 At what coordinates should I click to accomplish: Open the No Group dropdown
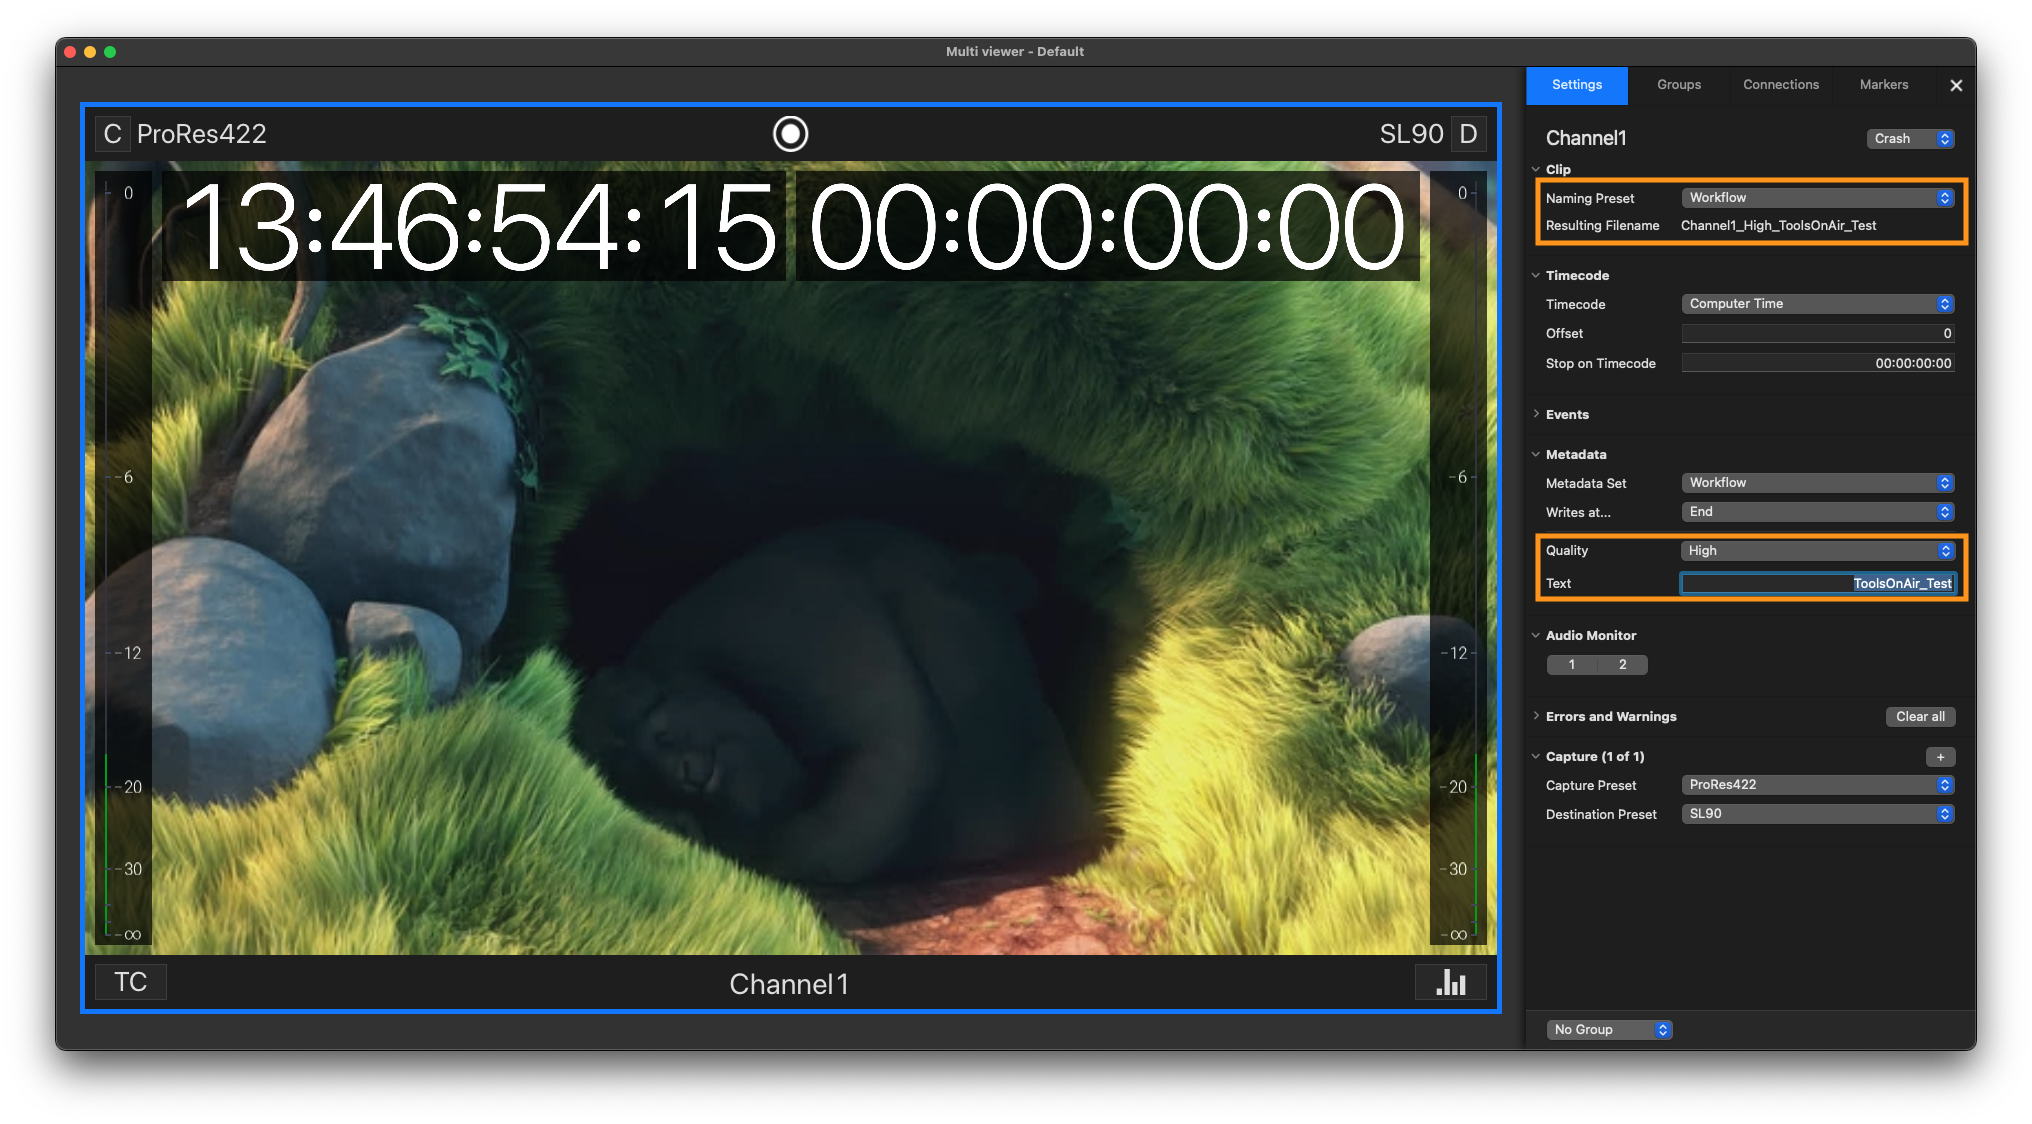pyautogui.click(x=1609, y=1030)
